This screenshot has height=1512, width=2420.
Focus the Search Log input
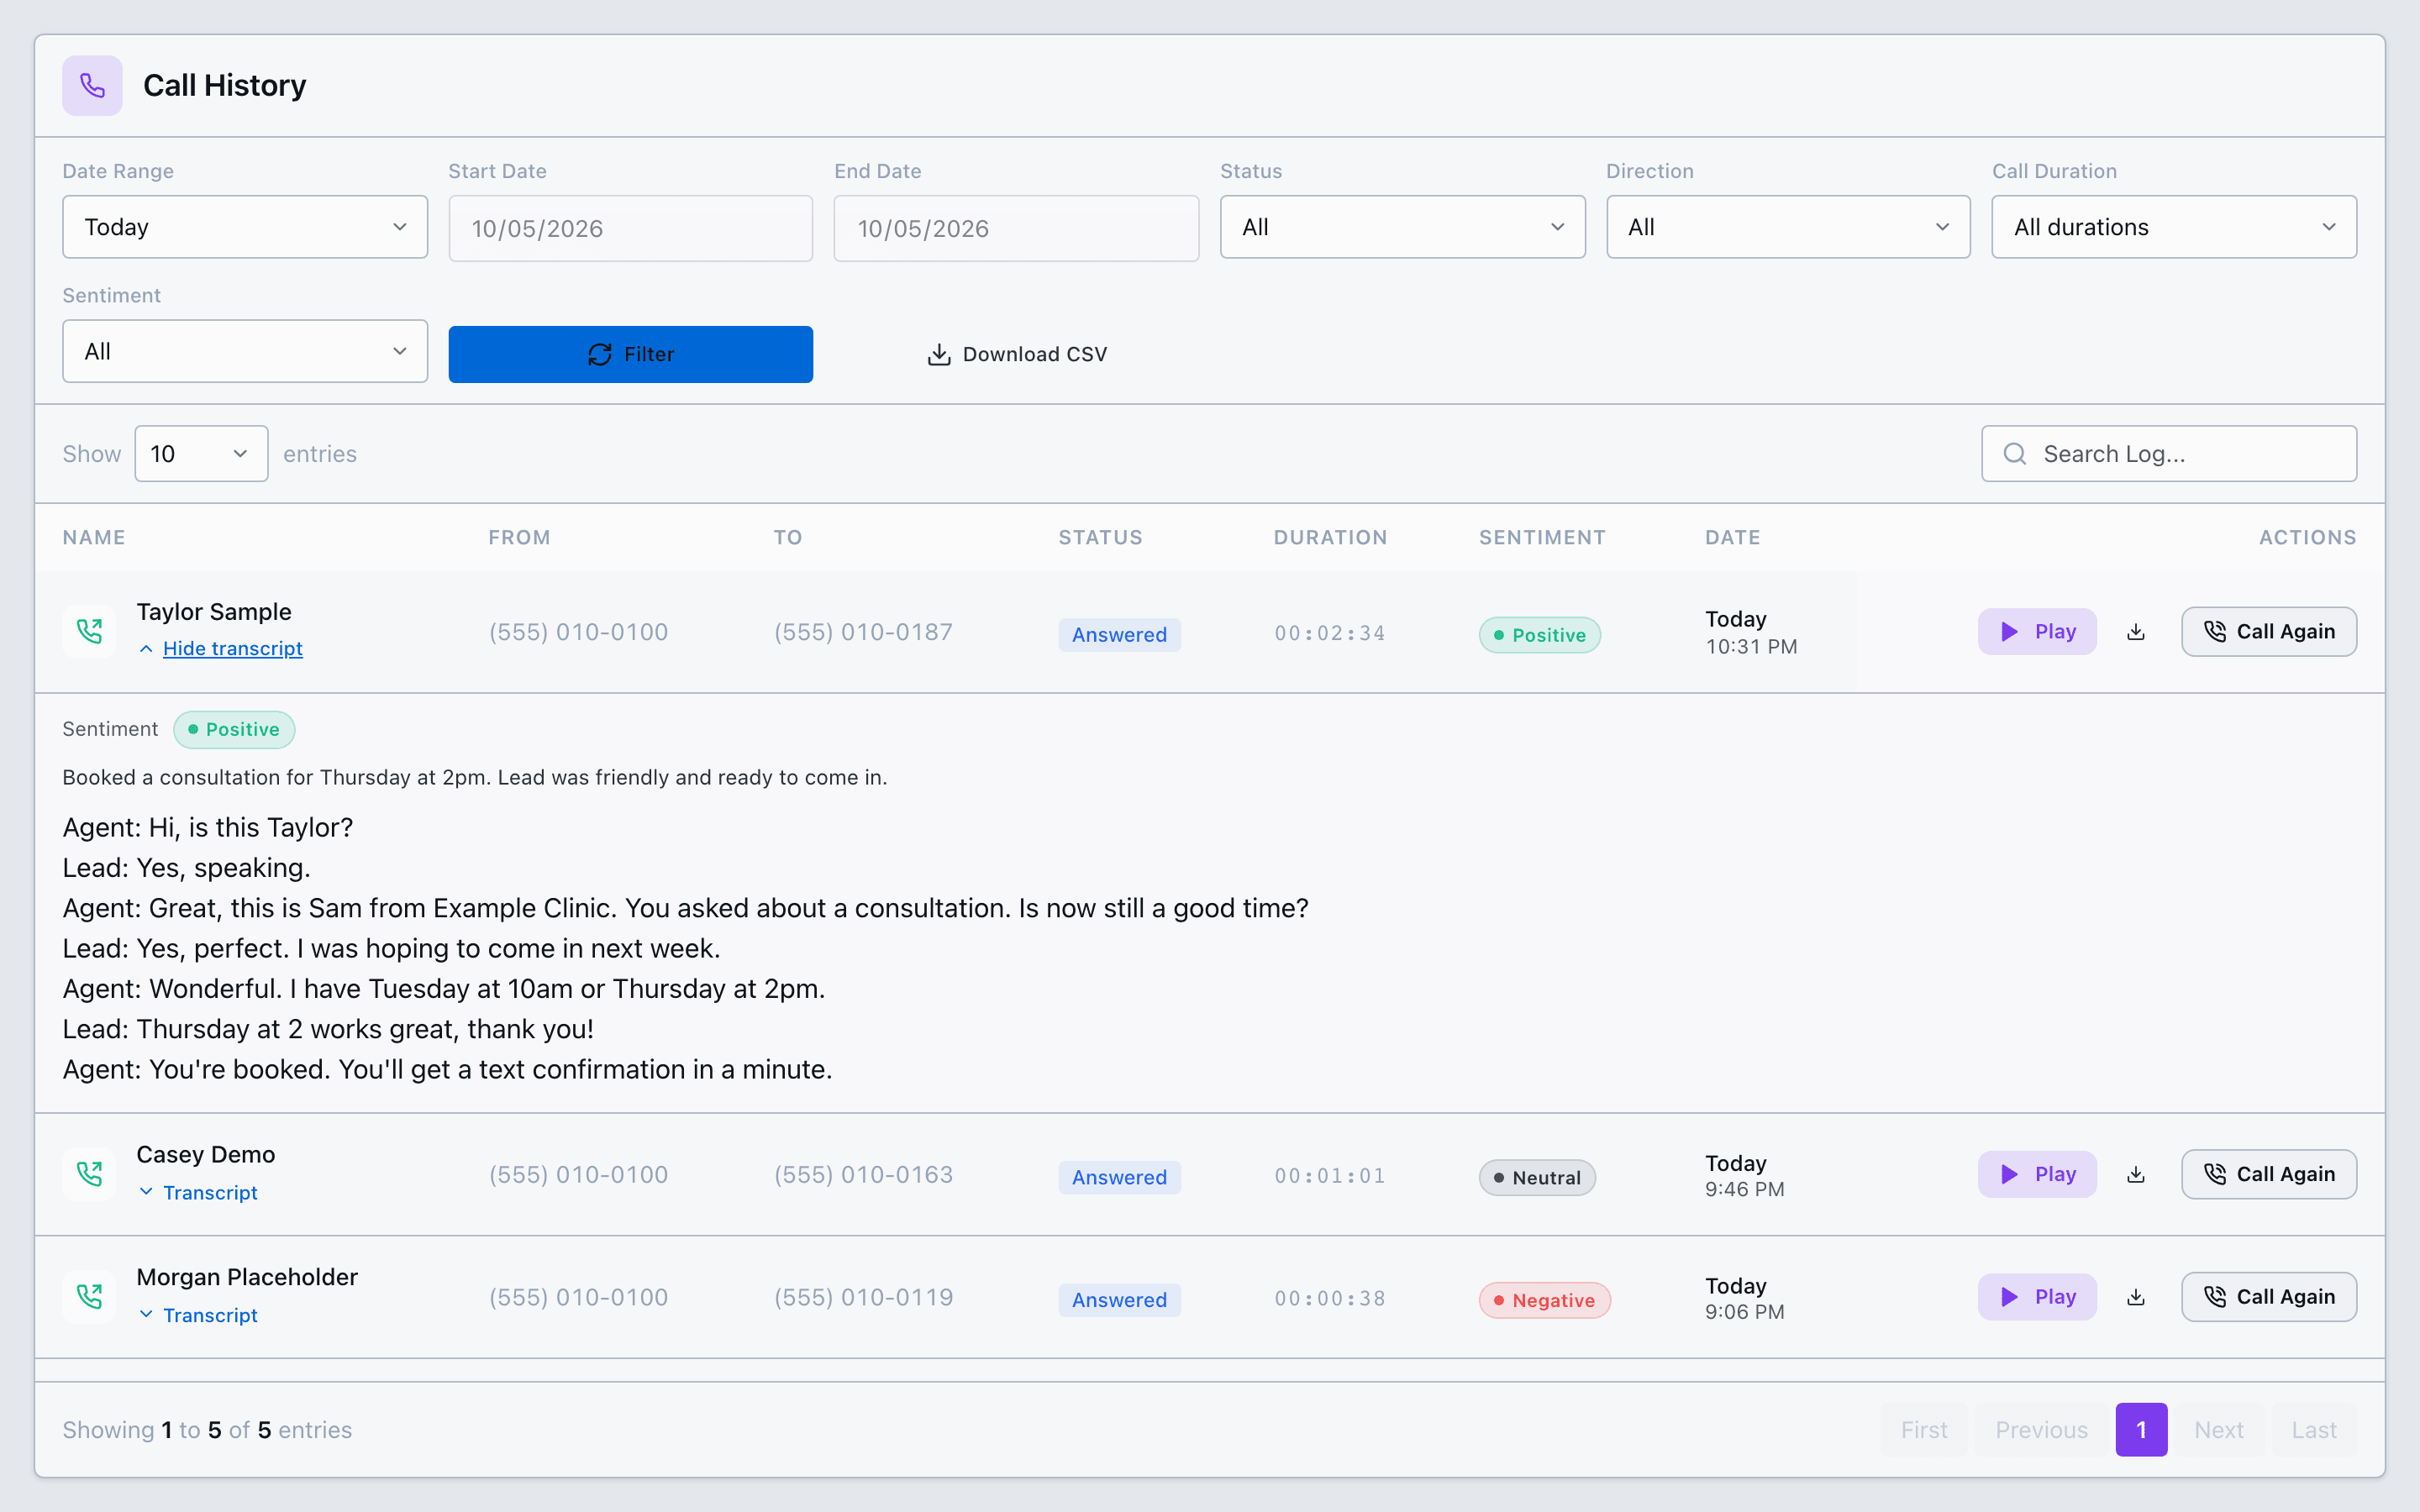tap(2169, 454)
